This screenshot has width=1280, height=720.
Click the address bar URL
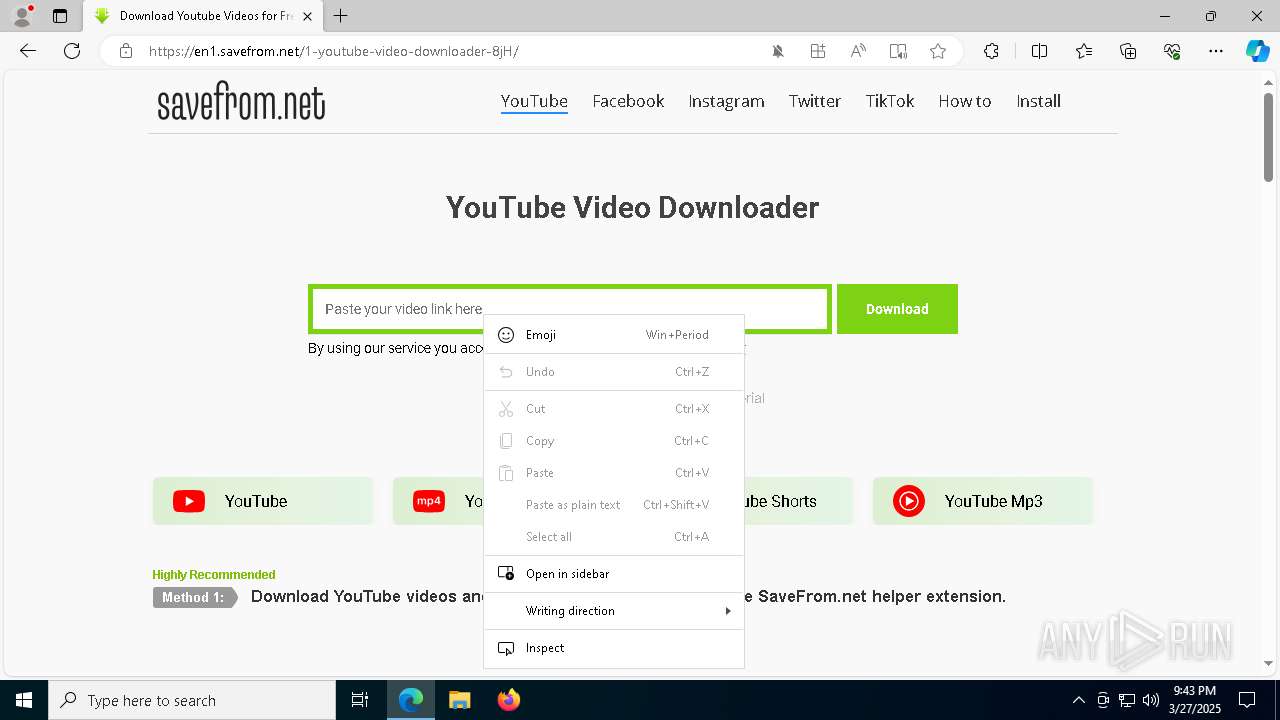click(x=334, y=51)
